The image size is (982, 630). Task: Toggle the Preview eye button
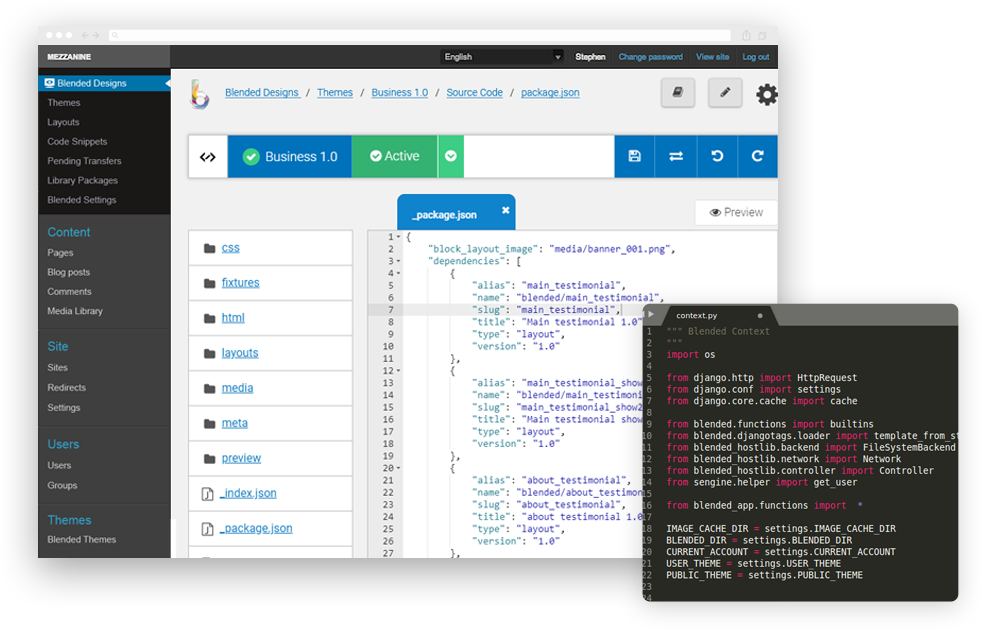tap(736, 212)
